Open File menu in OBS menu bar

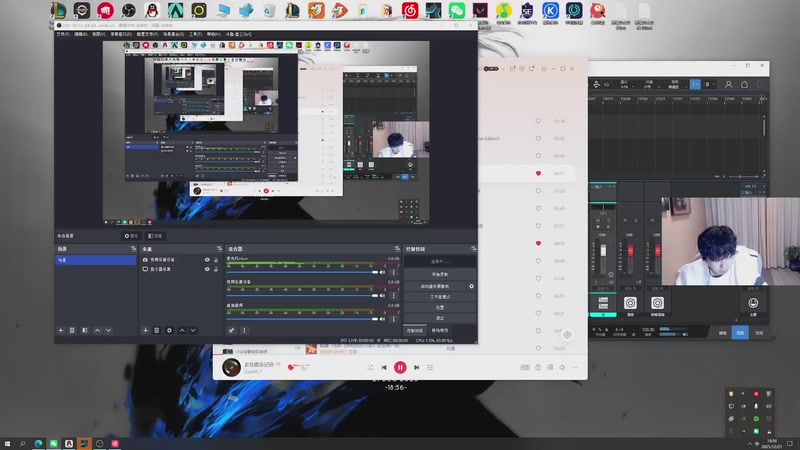[x=63, y=34]
